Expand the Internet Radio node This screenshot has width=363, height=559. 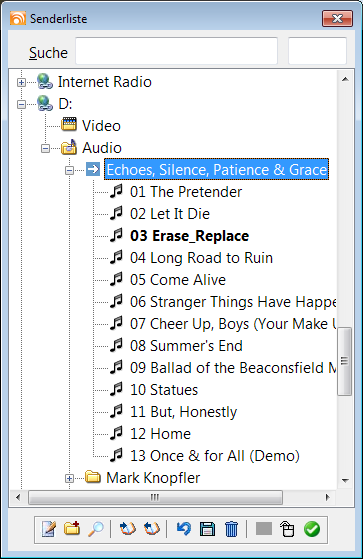click(21, 82)
